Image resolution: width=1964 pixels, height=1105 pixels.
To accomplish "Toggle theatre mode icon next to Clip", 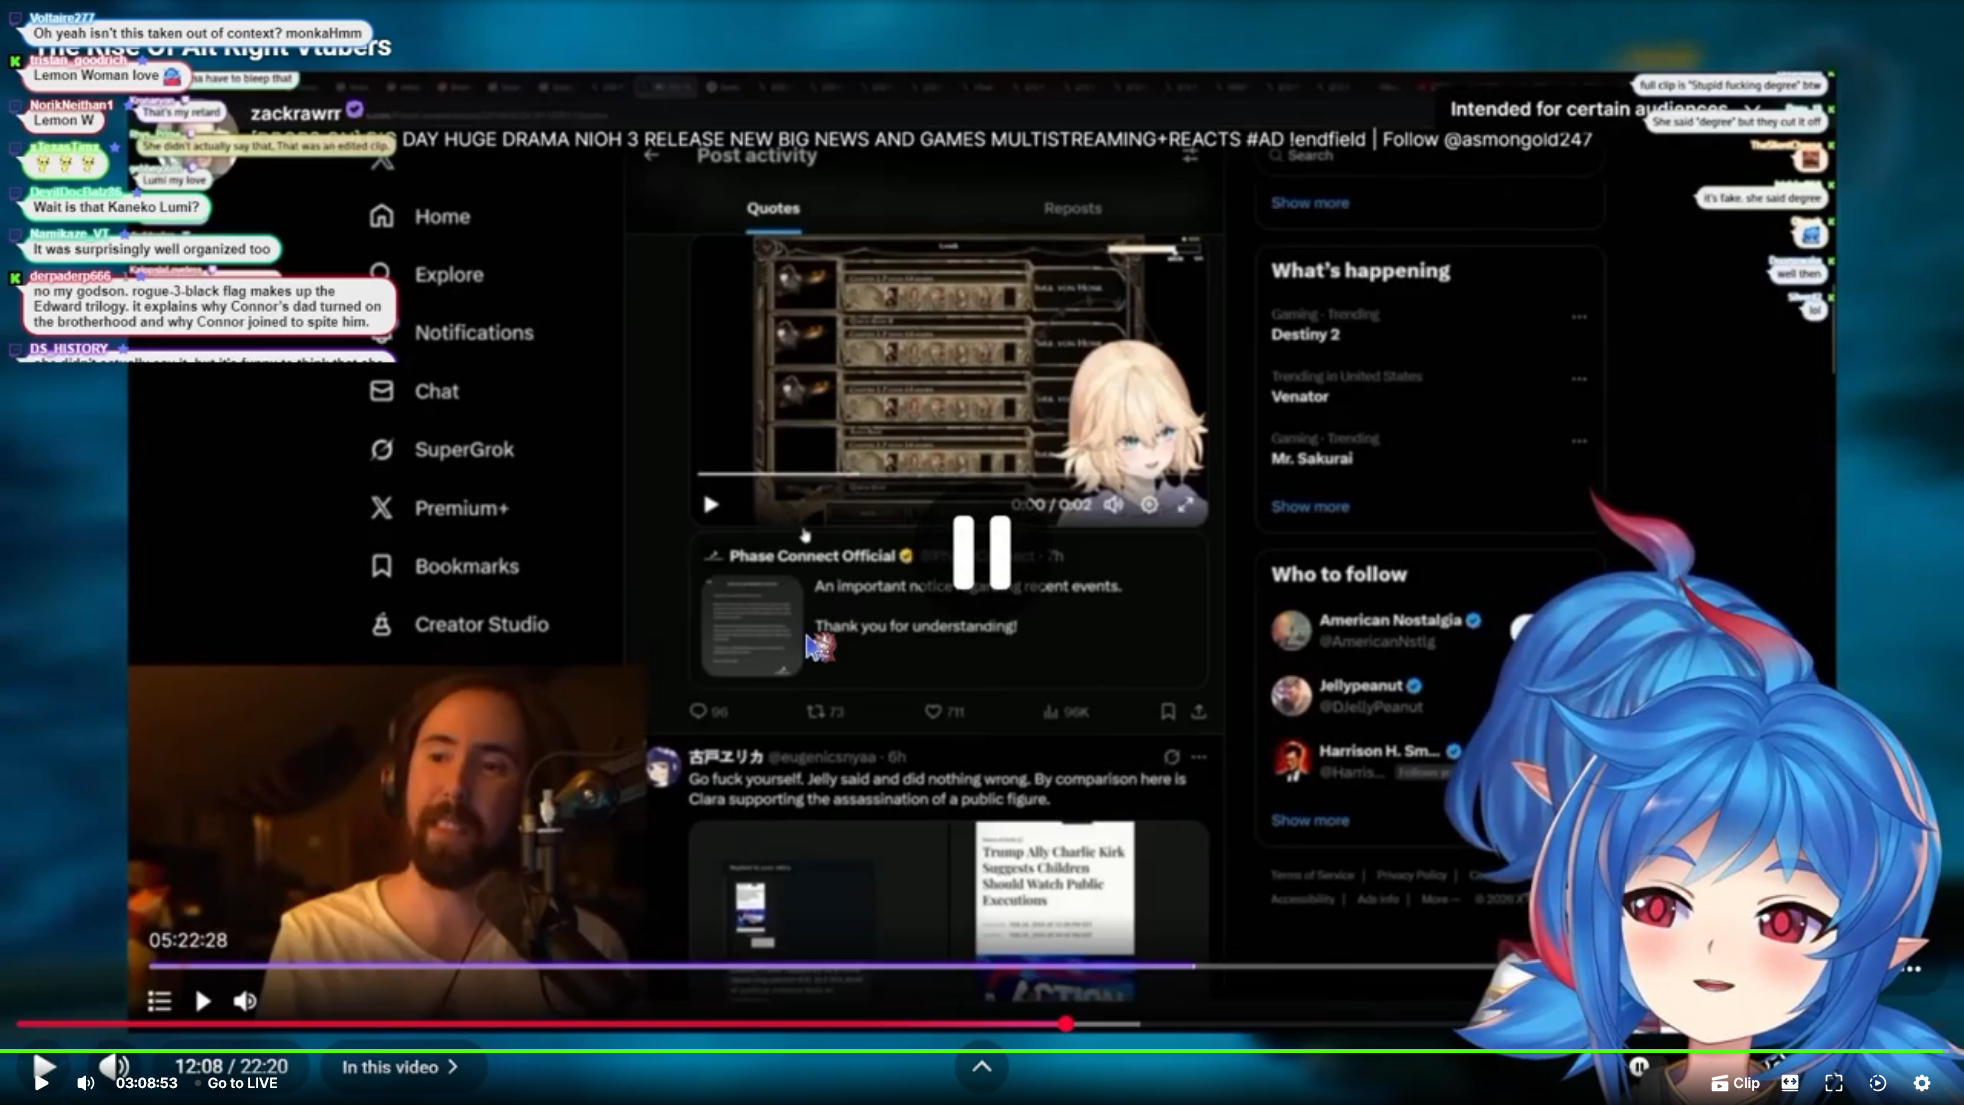I will (1790, 1083).
